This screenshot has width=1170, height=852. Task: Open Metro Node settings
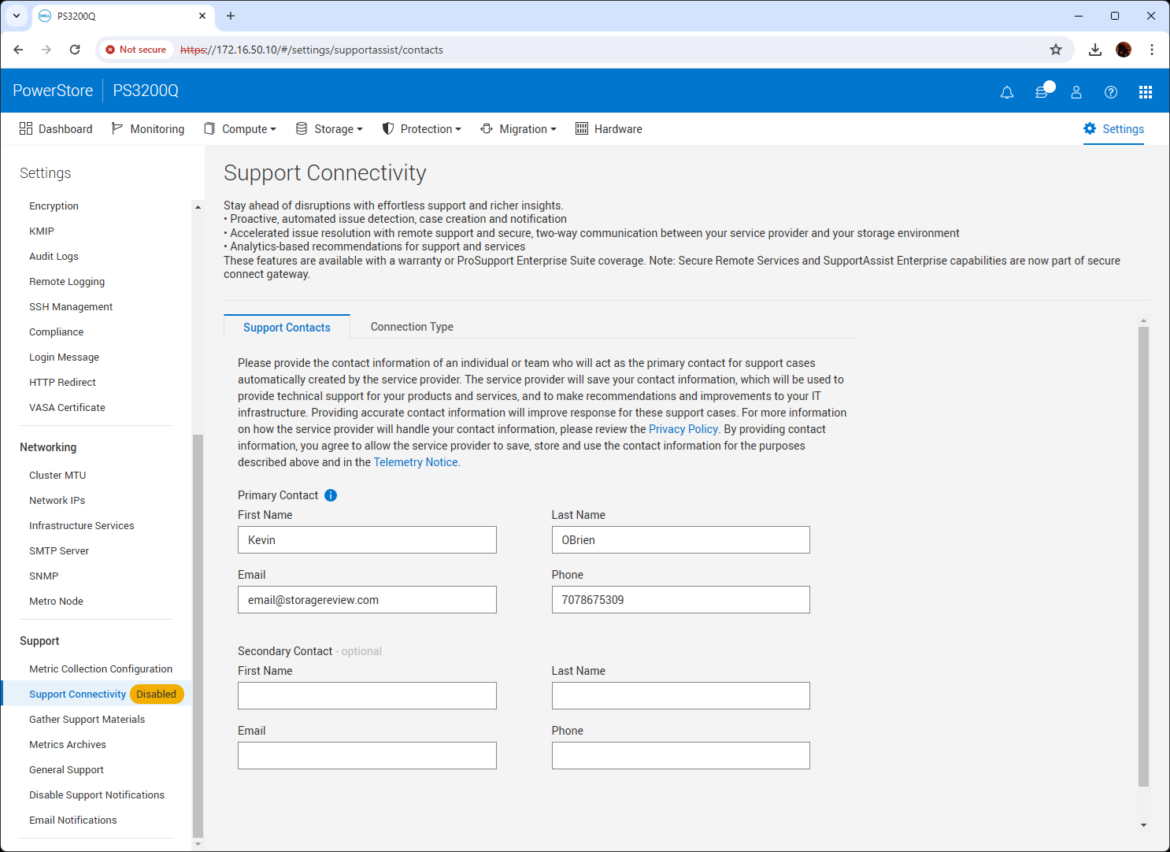(x=56, y=601)
